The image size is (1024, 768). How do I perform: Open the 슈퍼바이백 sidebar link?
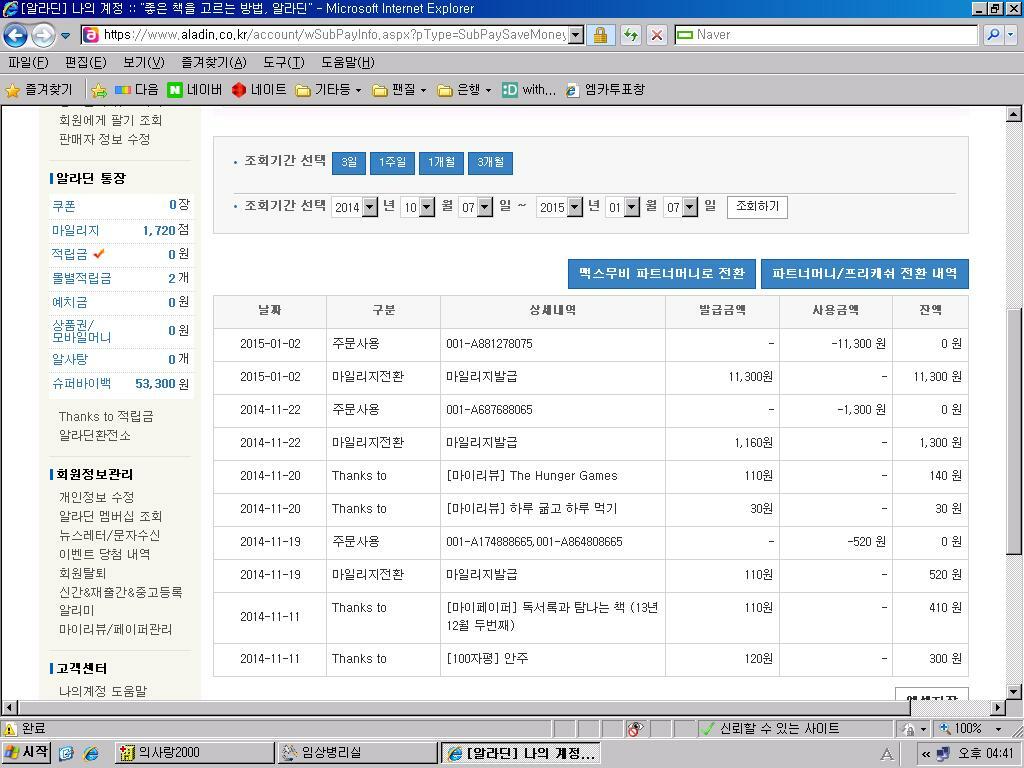point(82,383)
